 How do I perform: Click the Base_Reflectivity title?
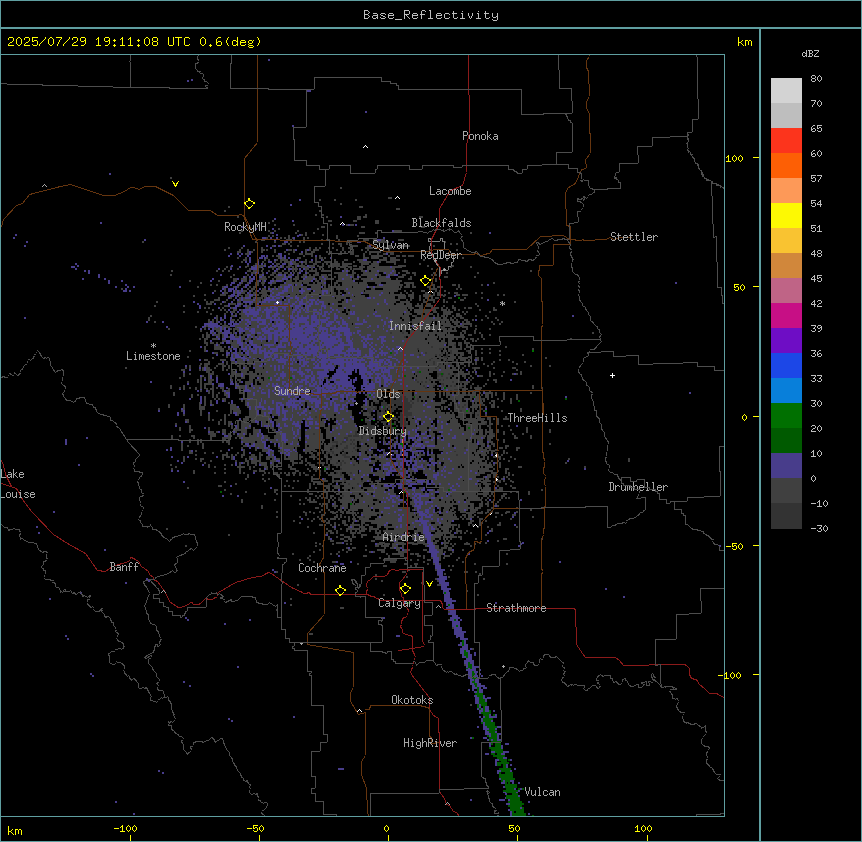pos(431,15)
